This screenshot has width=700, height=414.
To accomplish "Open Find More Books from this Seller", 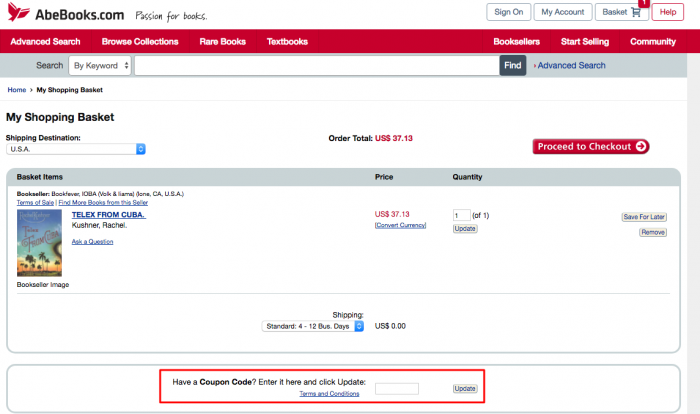I will pos(103,203).
